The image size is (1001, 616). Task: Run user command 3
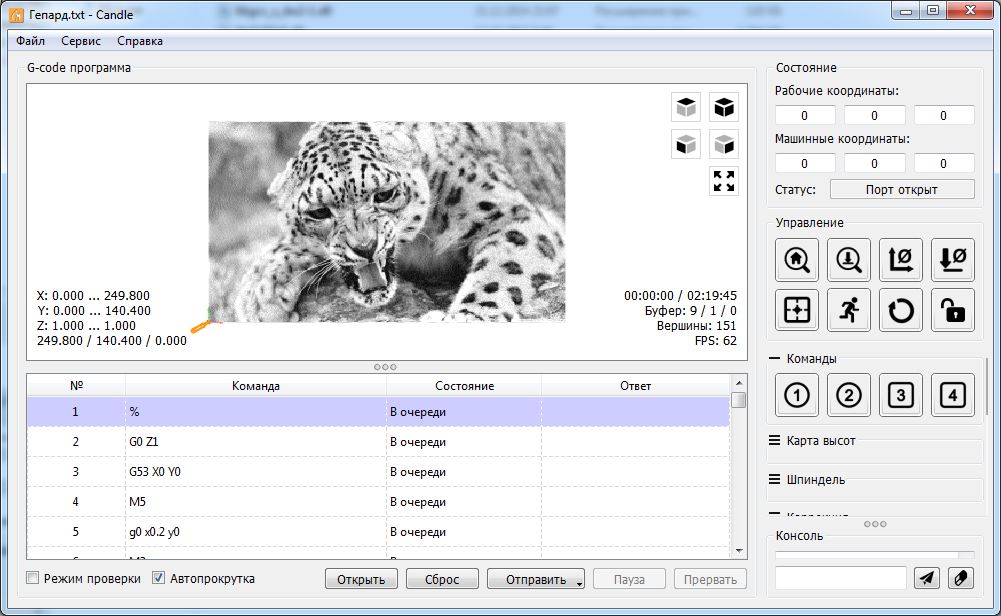tap(901, 395)
